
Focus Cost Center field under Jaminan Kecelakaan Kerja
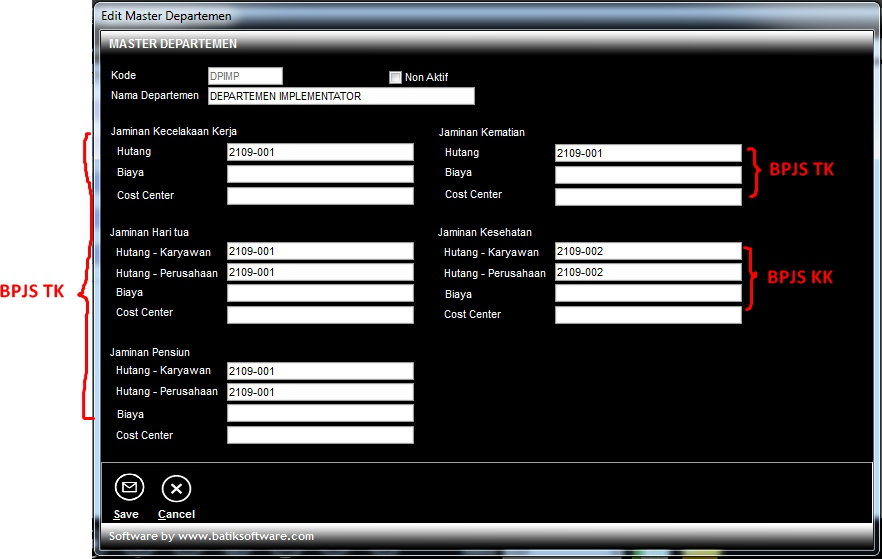pos(320,196)
